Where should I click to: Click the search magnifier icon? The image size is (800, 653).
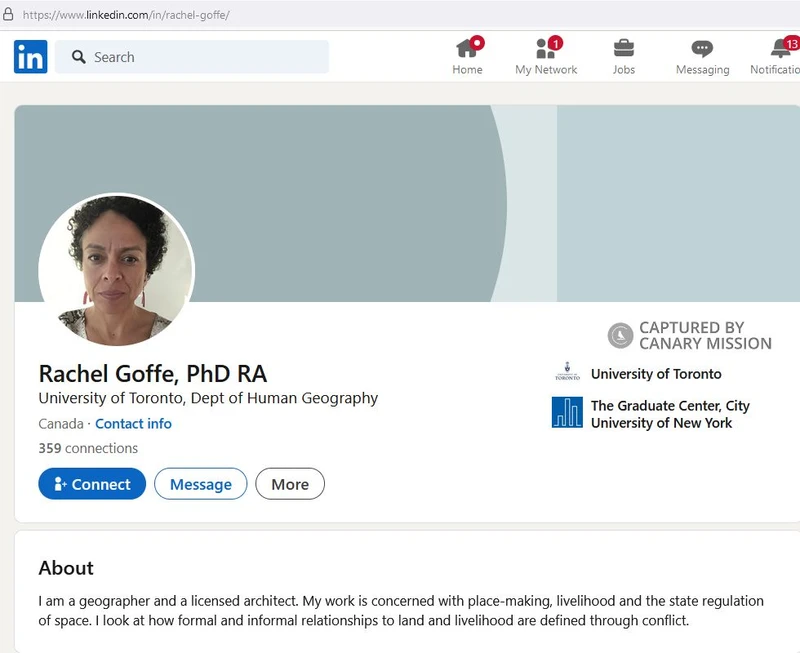coord(78,57)
